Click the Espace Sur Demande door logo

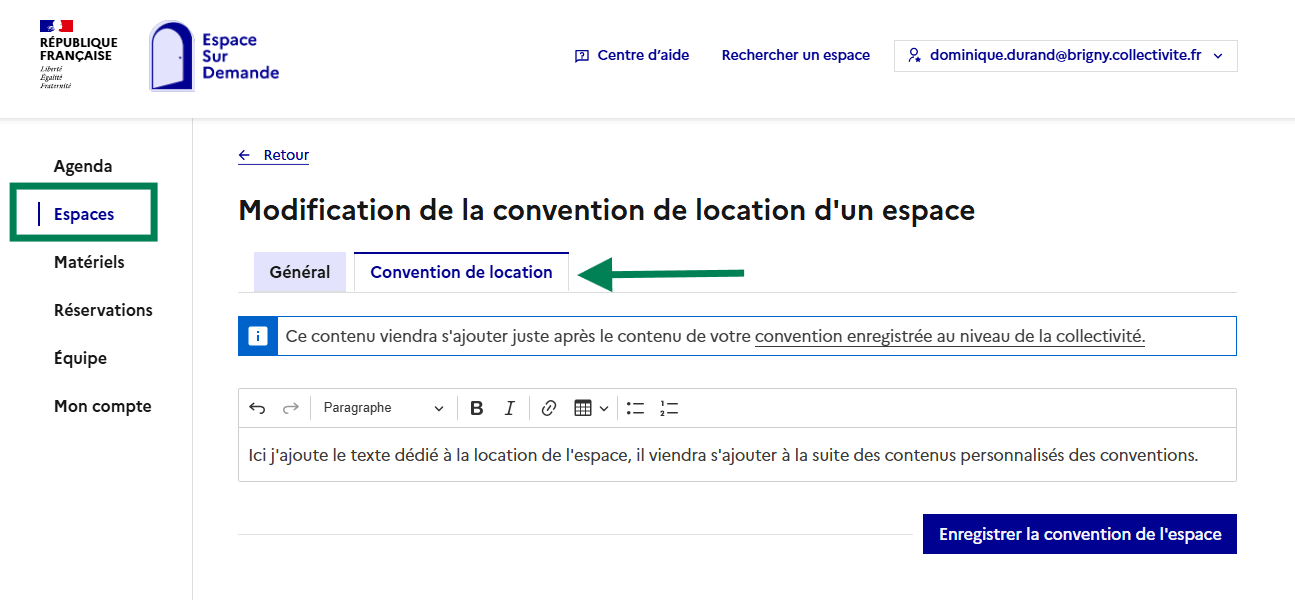(x=172, y=56)
